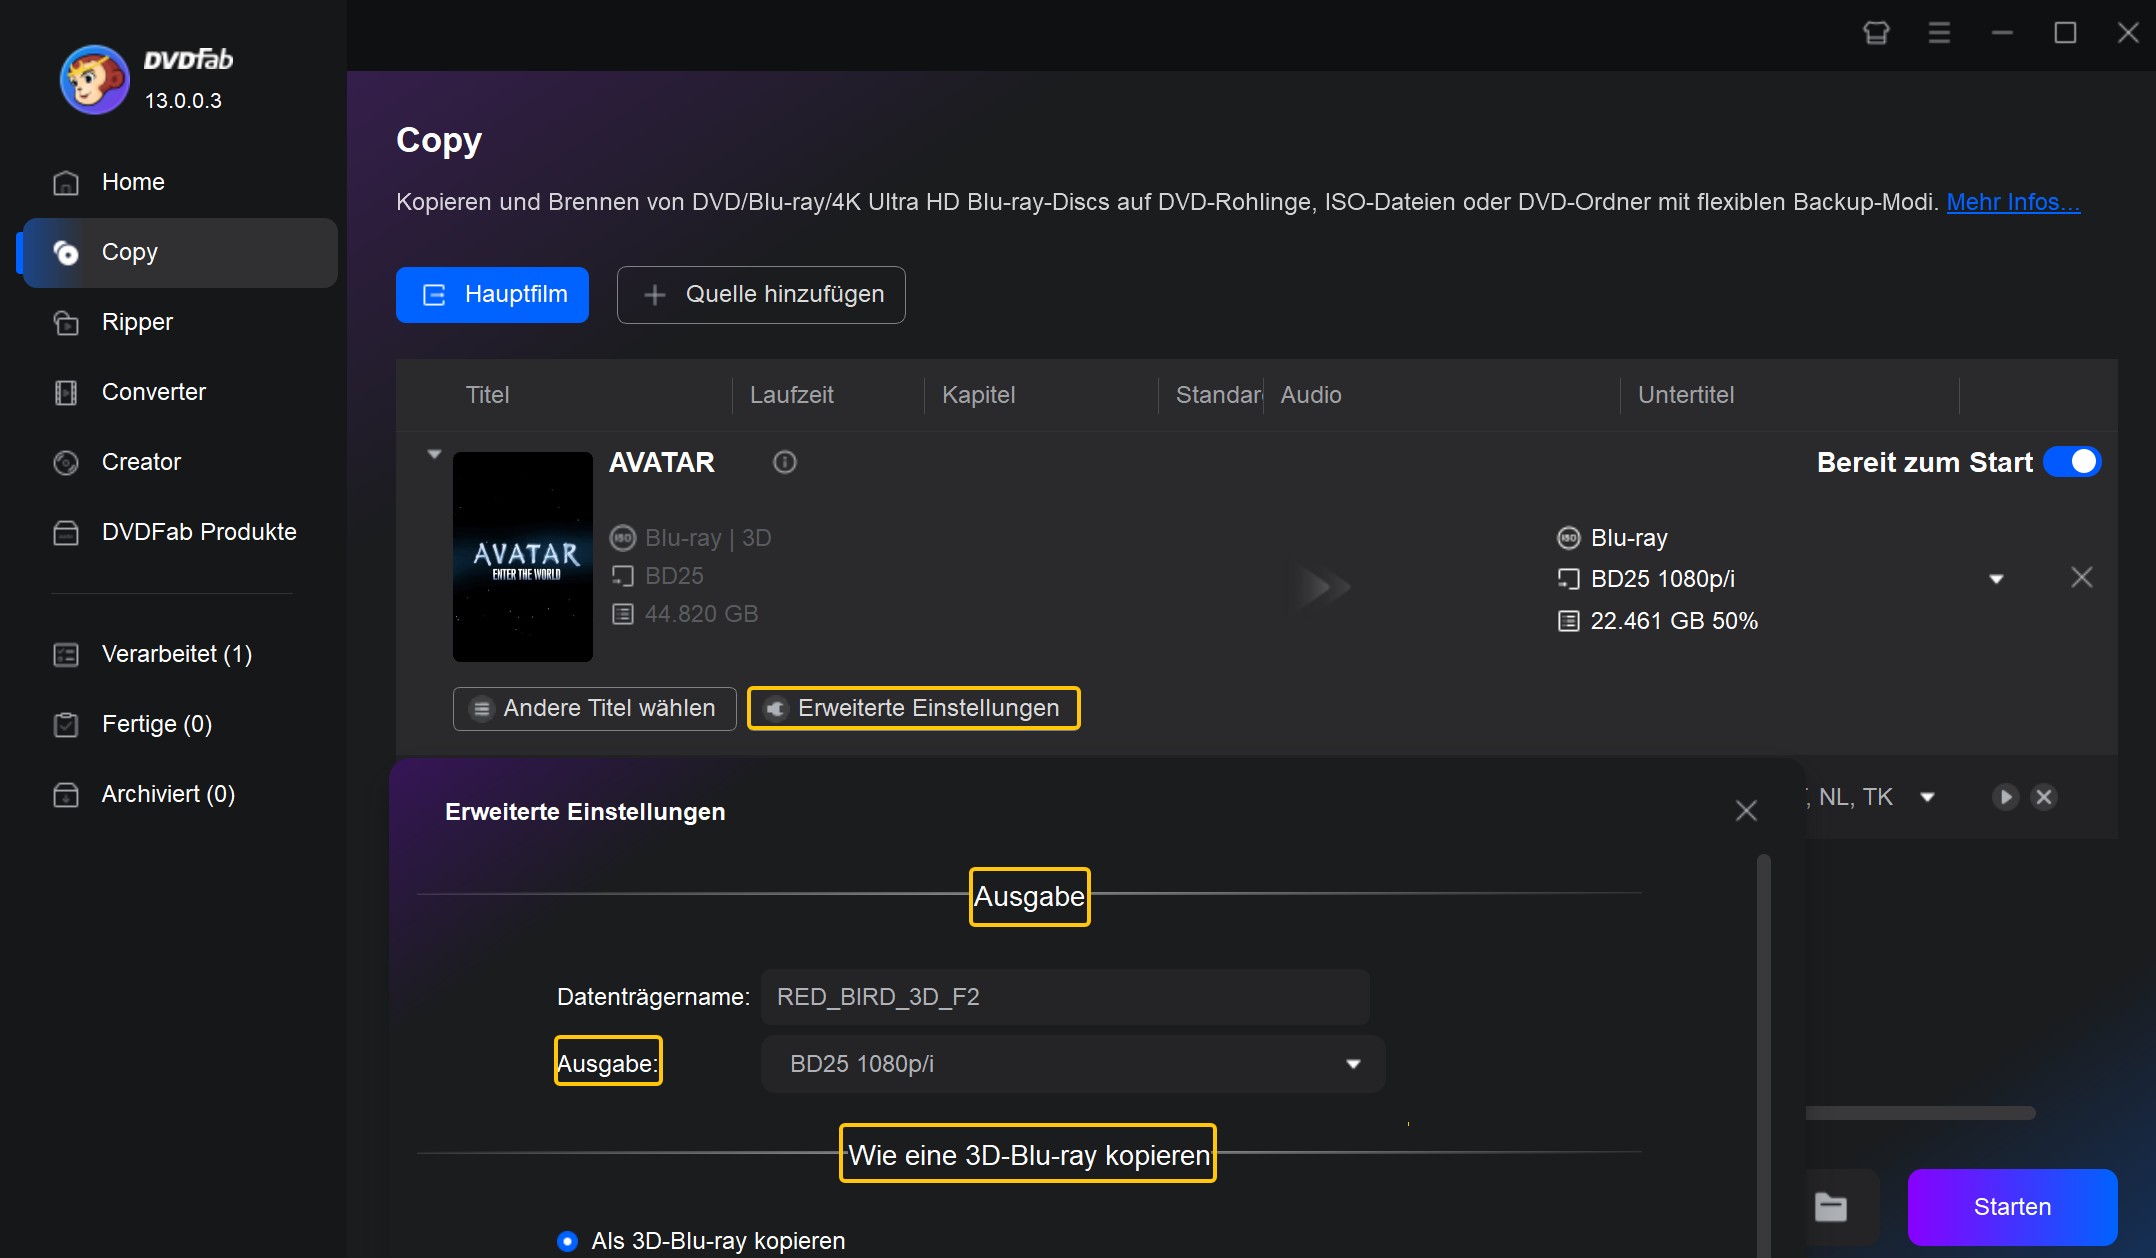Select Hauptfilm tab button
Viewport: 2156px width, 1258px height.
494,294
